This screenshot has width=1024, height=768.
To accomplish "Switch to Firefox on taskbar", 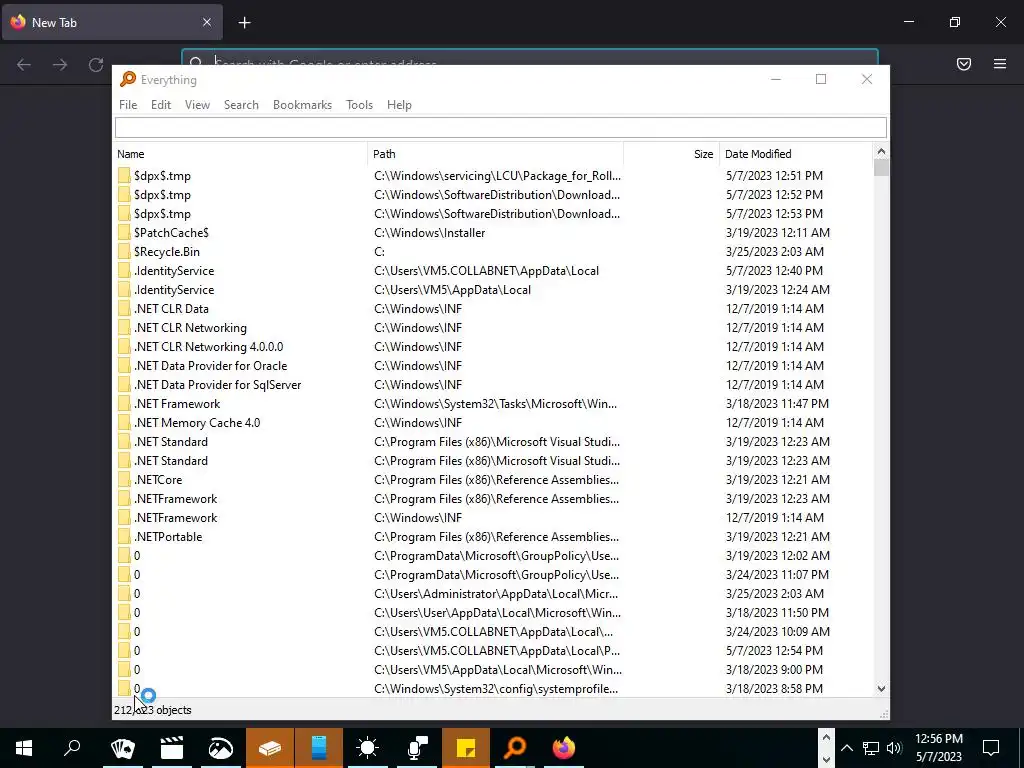I will [x=564, y=748].
